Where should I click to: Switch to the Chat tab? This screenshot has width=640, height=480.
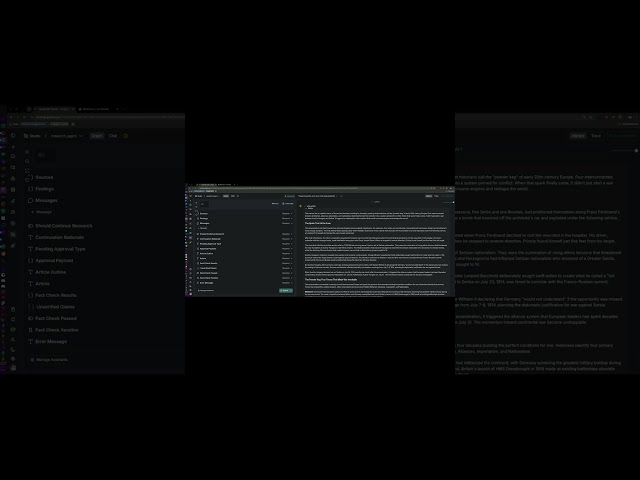233,196
